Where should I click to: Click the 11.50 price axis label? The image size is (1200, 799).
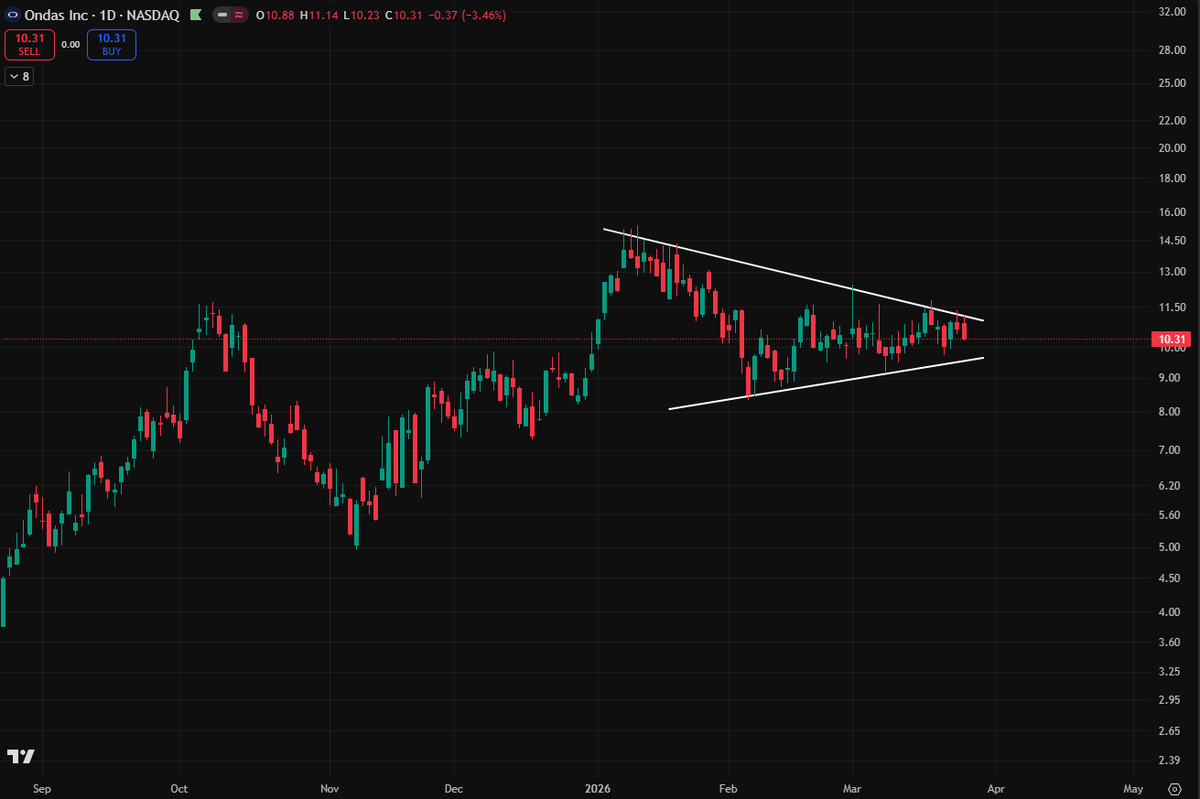coord(1172,308)
